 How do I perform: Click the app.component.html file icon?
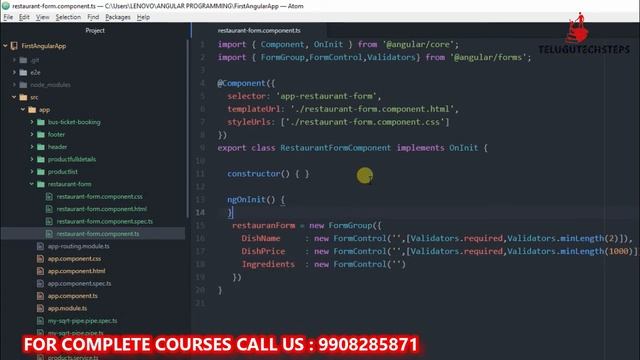click(x=40, y=271)
